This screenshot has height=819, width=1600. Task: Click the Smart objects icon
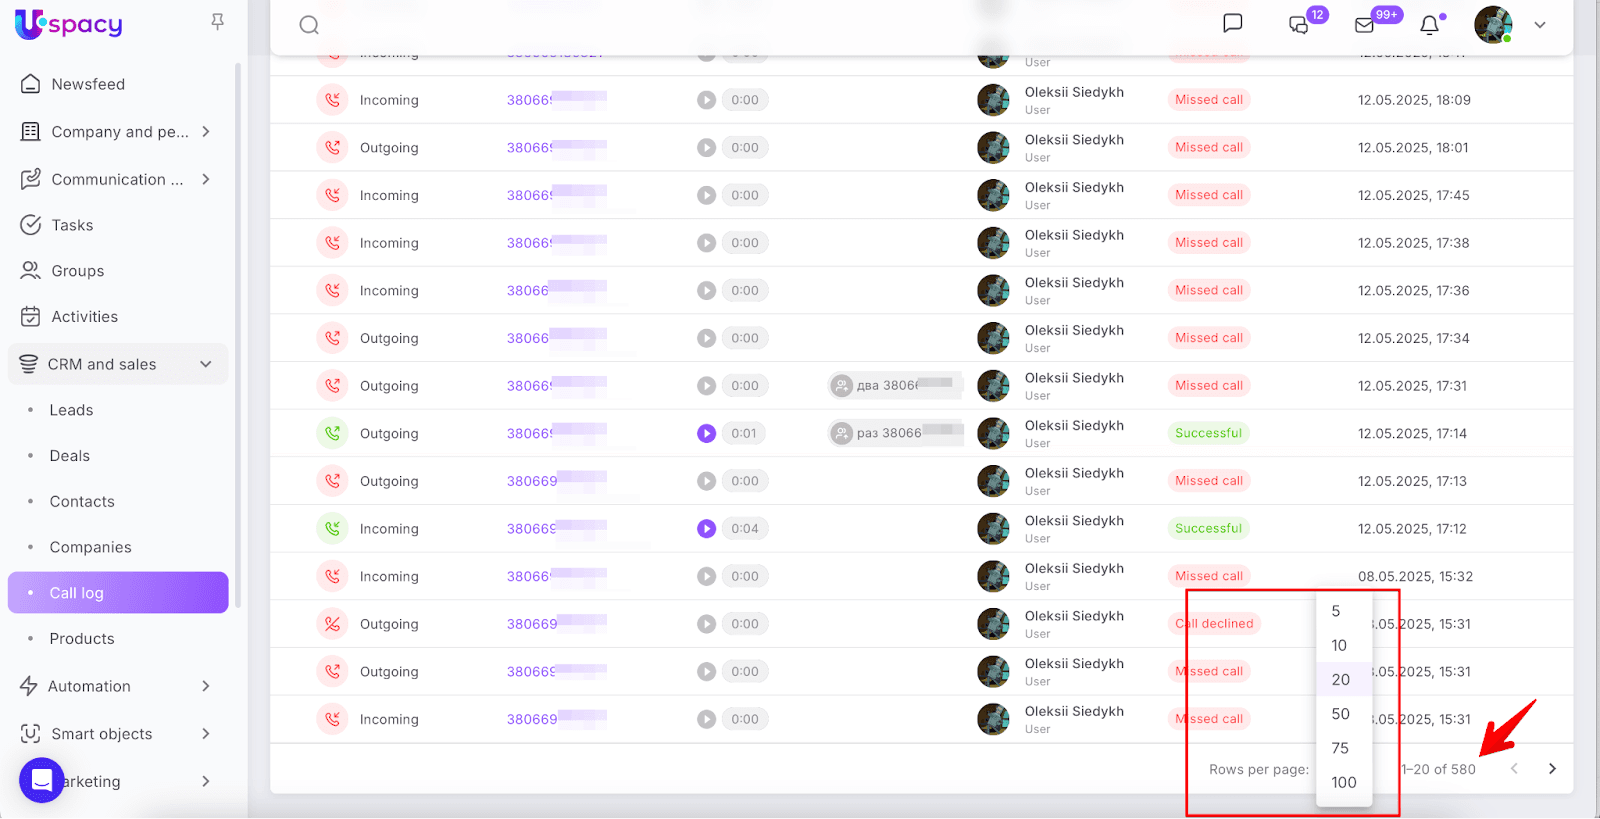[31, 734]
